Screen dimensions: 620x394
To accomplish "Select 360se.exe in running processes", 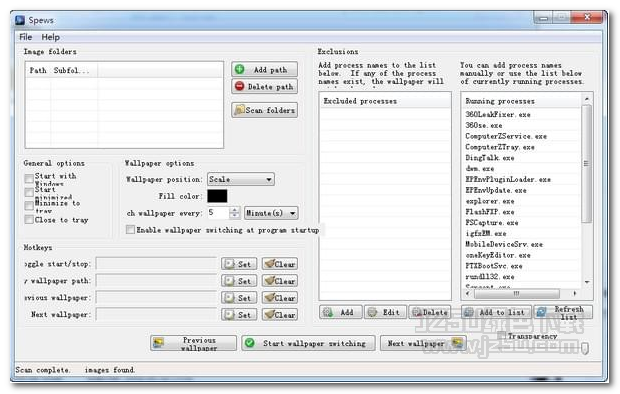I will click(x=484, y=125).
